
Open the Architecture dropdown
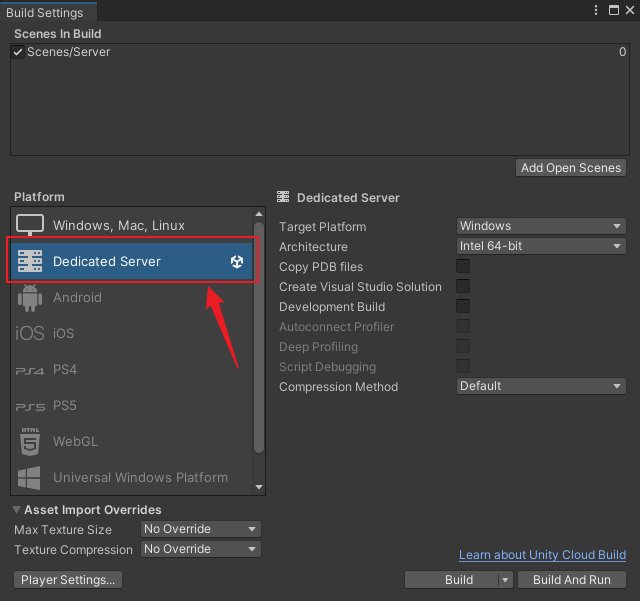[541, 246]
